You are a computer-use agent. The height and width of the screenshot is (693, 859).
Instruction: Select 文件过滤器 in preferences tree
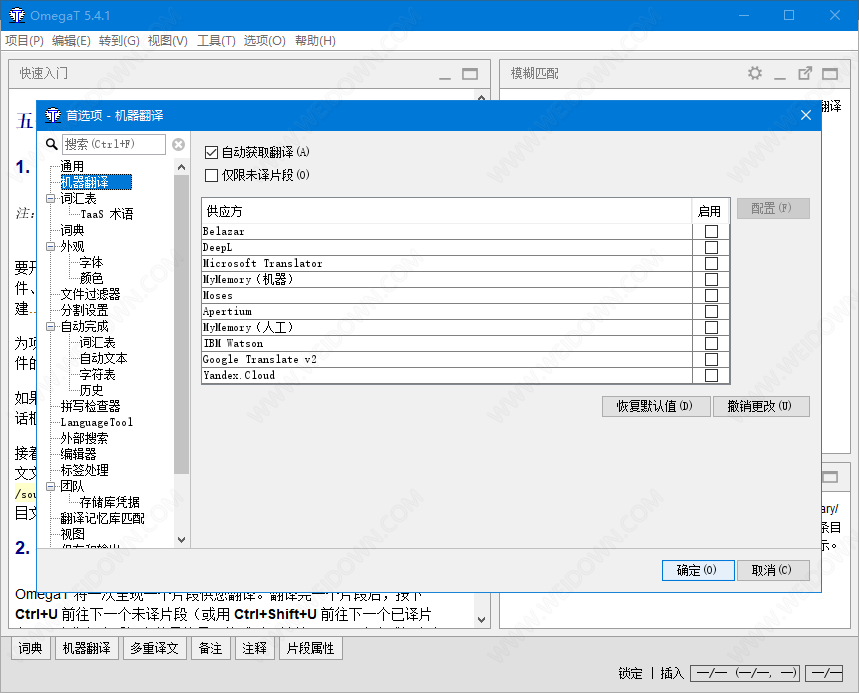point(90,294)
